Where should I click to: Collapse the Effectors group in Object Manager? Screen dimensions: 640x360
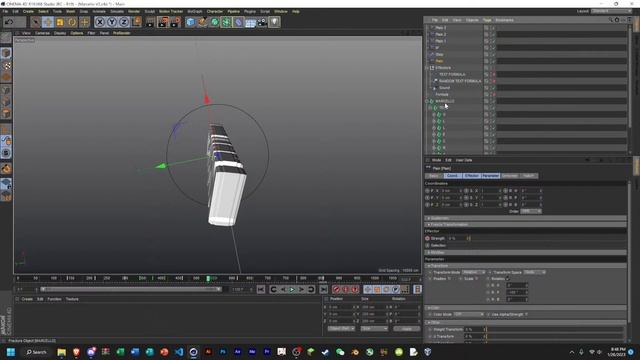click(427, 68)
